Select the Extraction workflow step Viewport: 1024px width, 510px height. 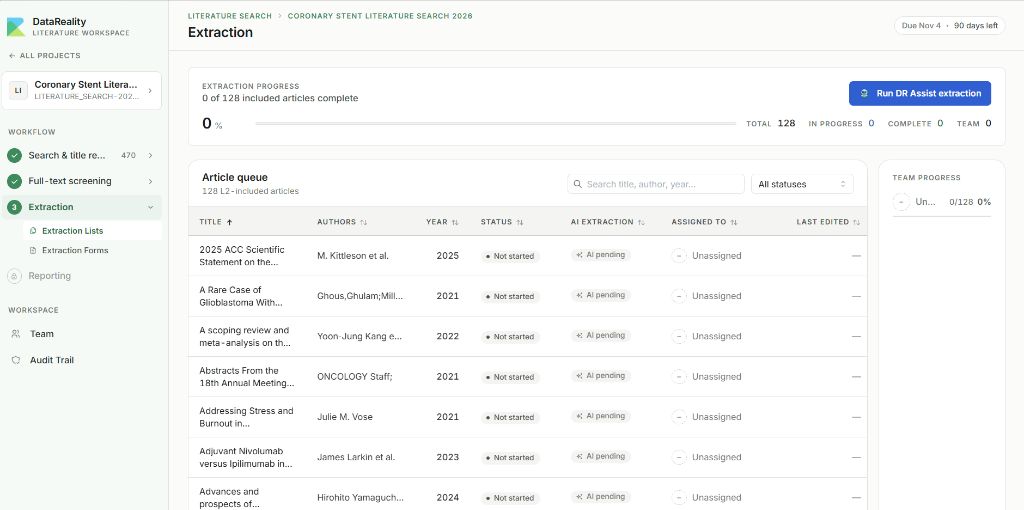click(x=82, y=207)
